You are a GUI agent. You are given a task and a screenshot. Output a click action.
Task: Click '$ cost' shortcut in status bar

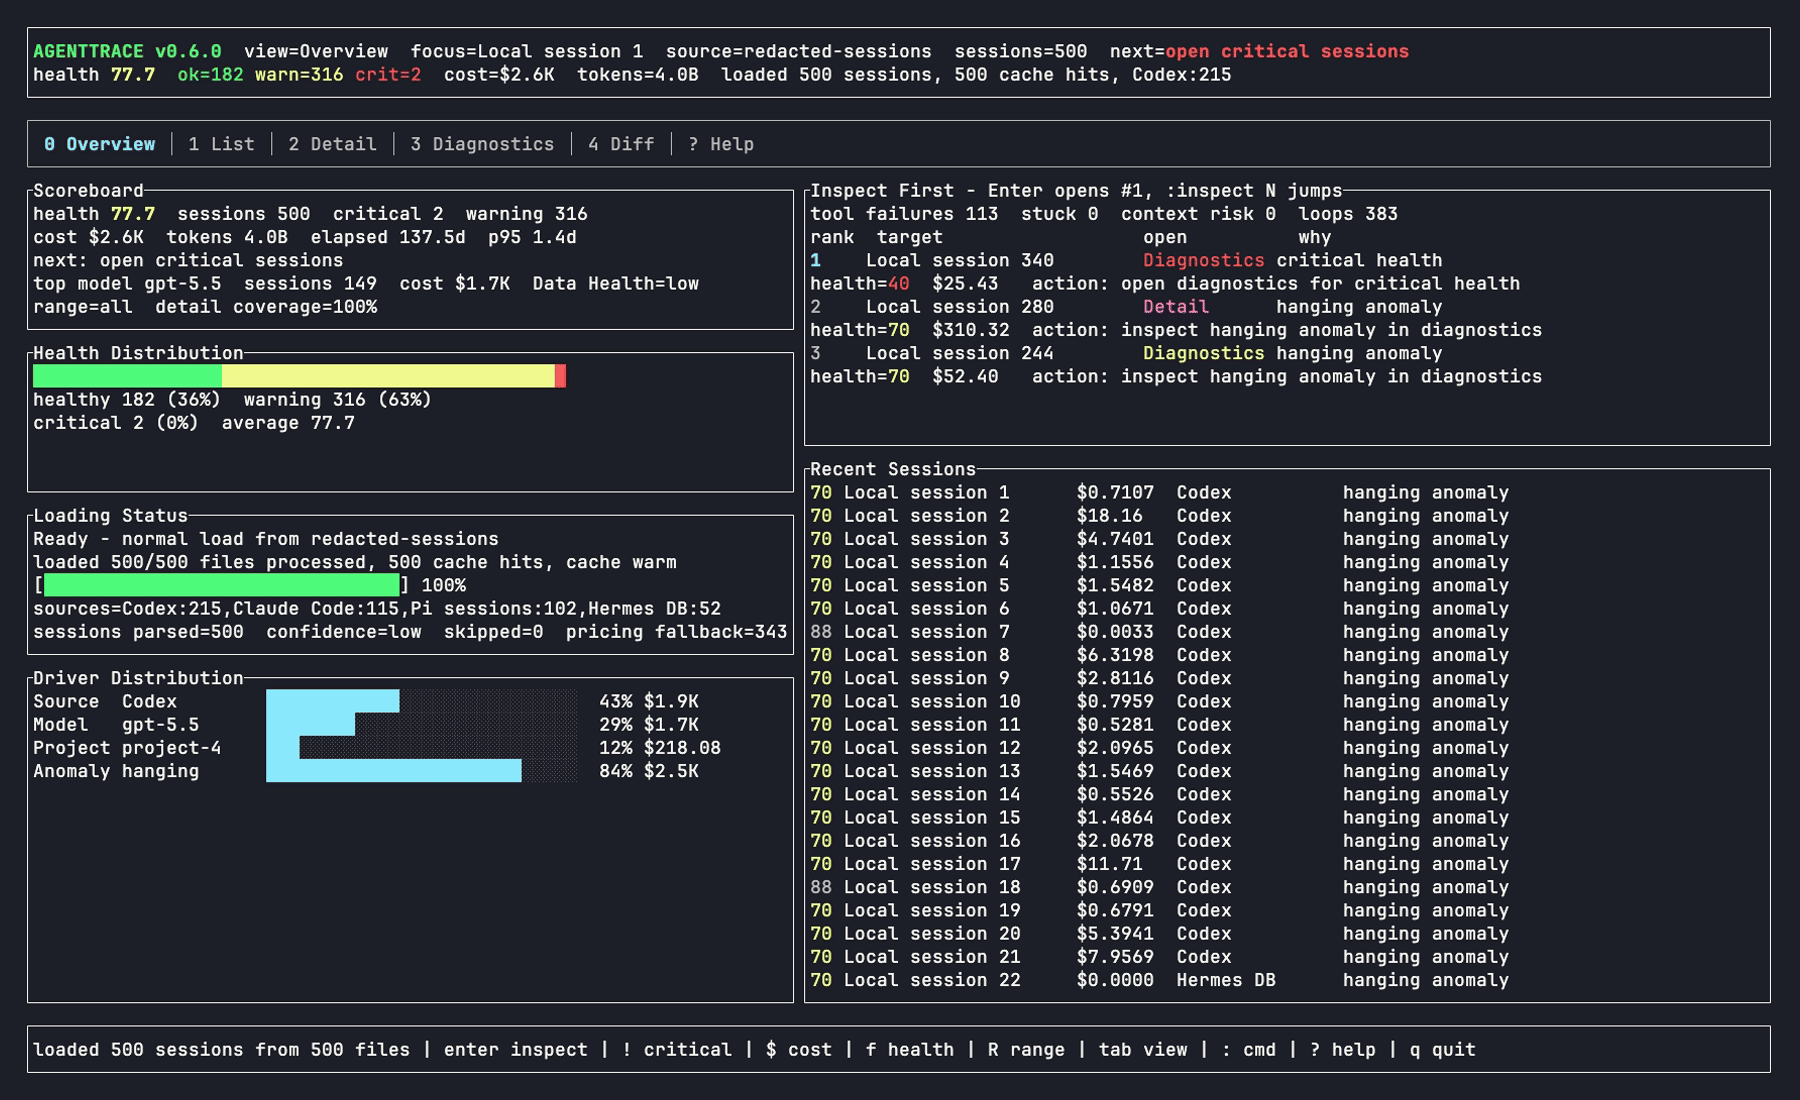[x=799, y=1049]
